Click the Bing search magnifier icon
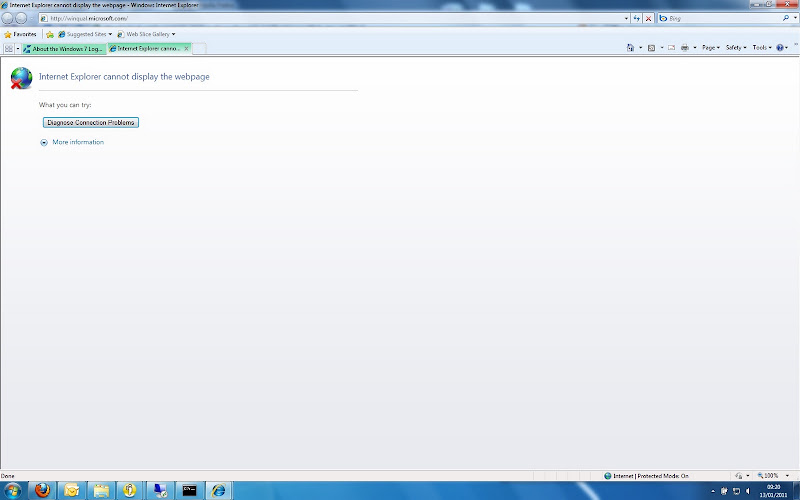The width and height of the screenshot is (800, 500). [x=786, y=18]
